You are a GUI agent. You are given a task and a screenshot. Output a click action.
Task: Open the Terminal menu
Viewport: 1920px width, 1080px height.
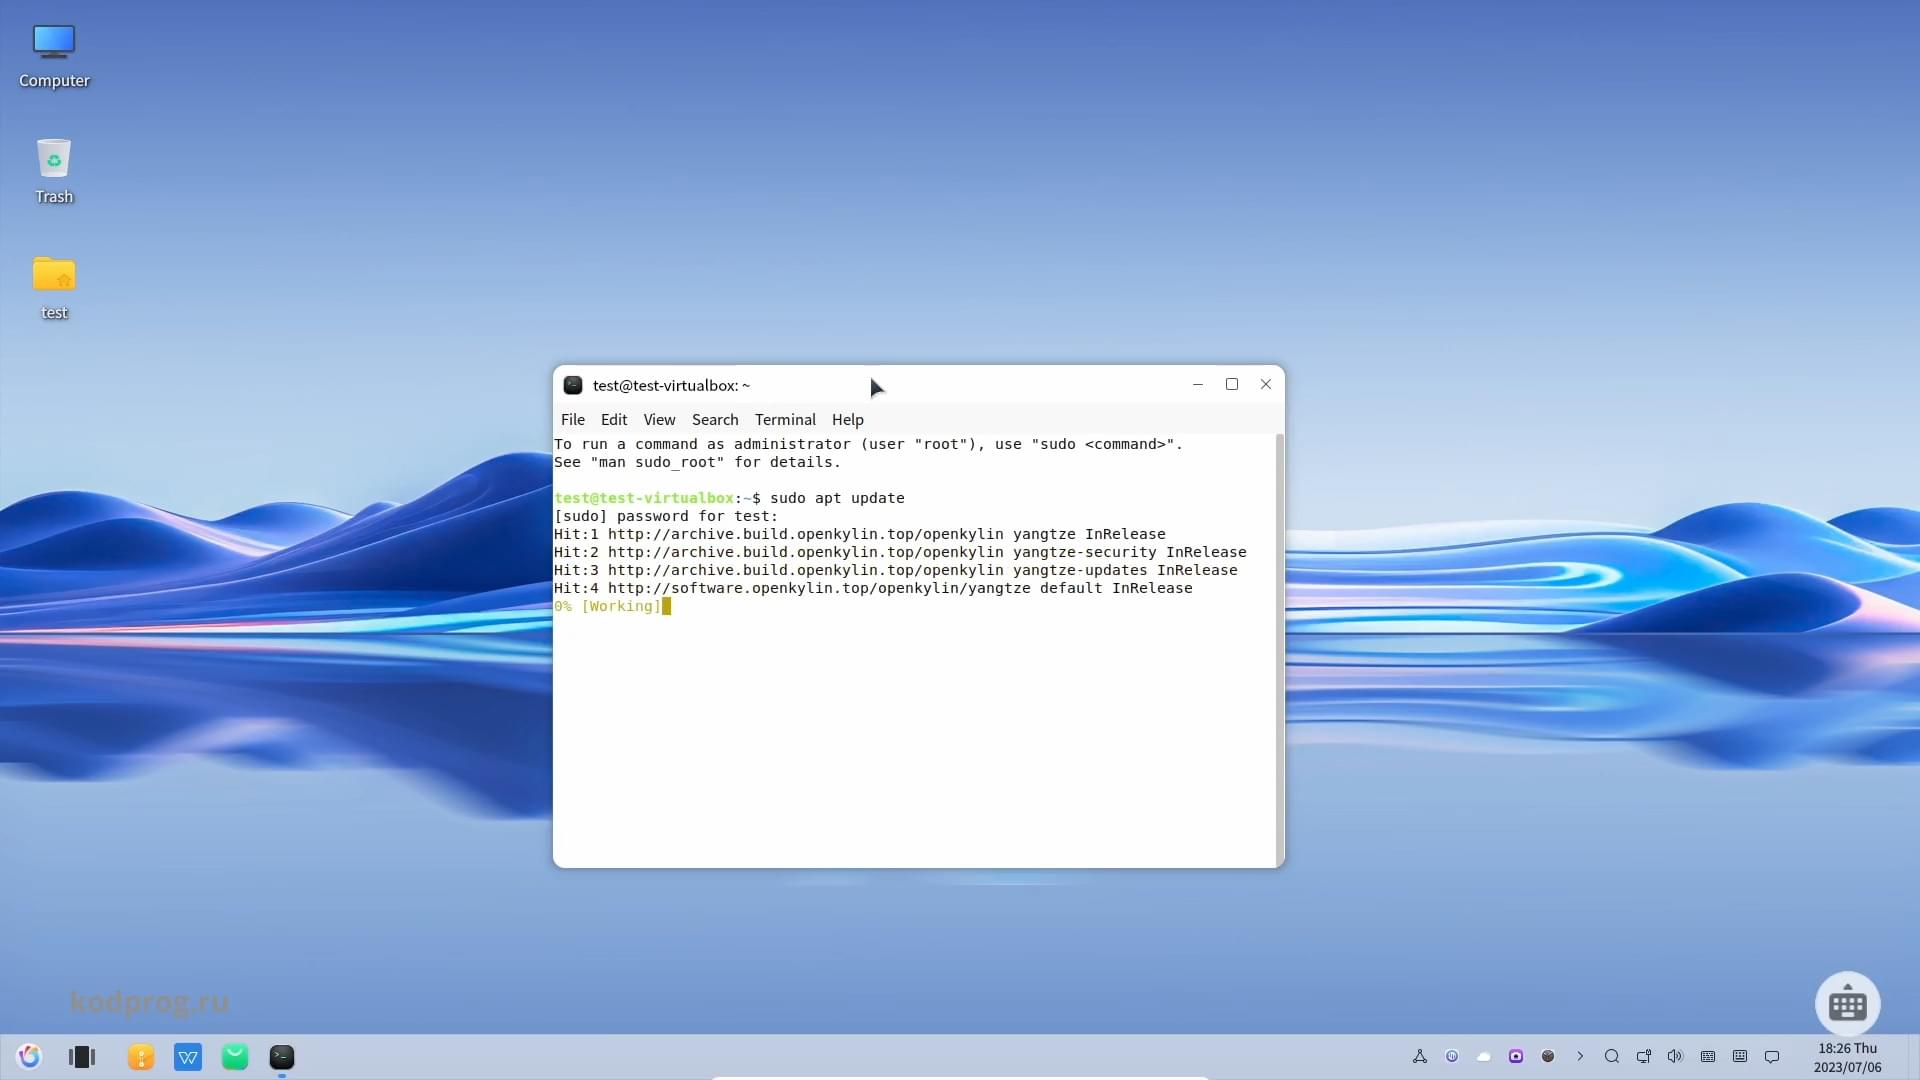(785, 420)
